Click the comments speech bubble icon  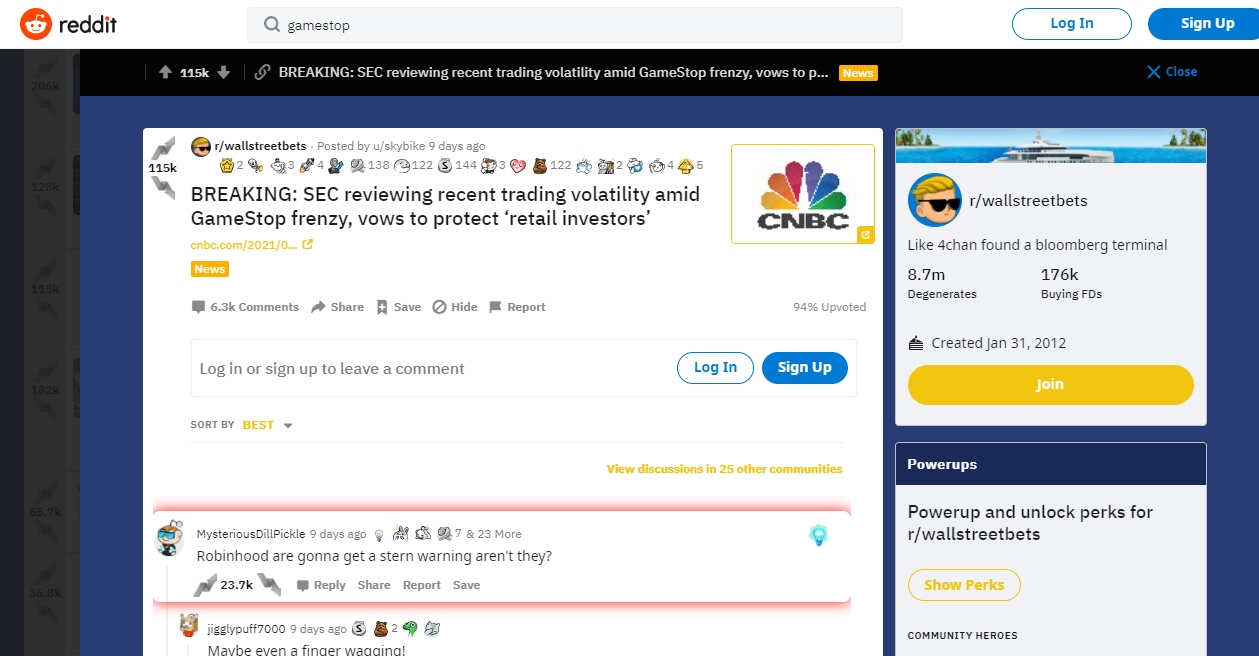(x=198, y=307)
